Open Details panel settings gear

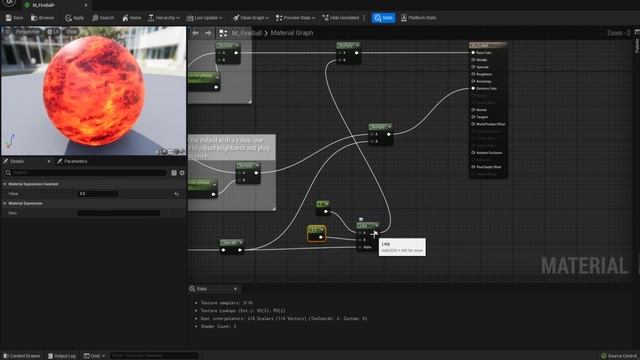pyautogui.click(x=182, y=173)
